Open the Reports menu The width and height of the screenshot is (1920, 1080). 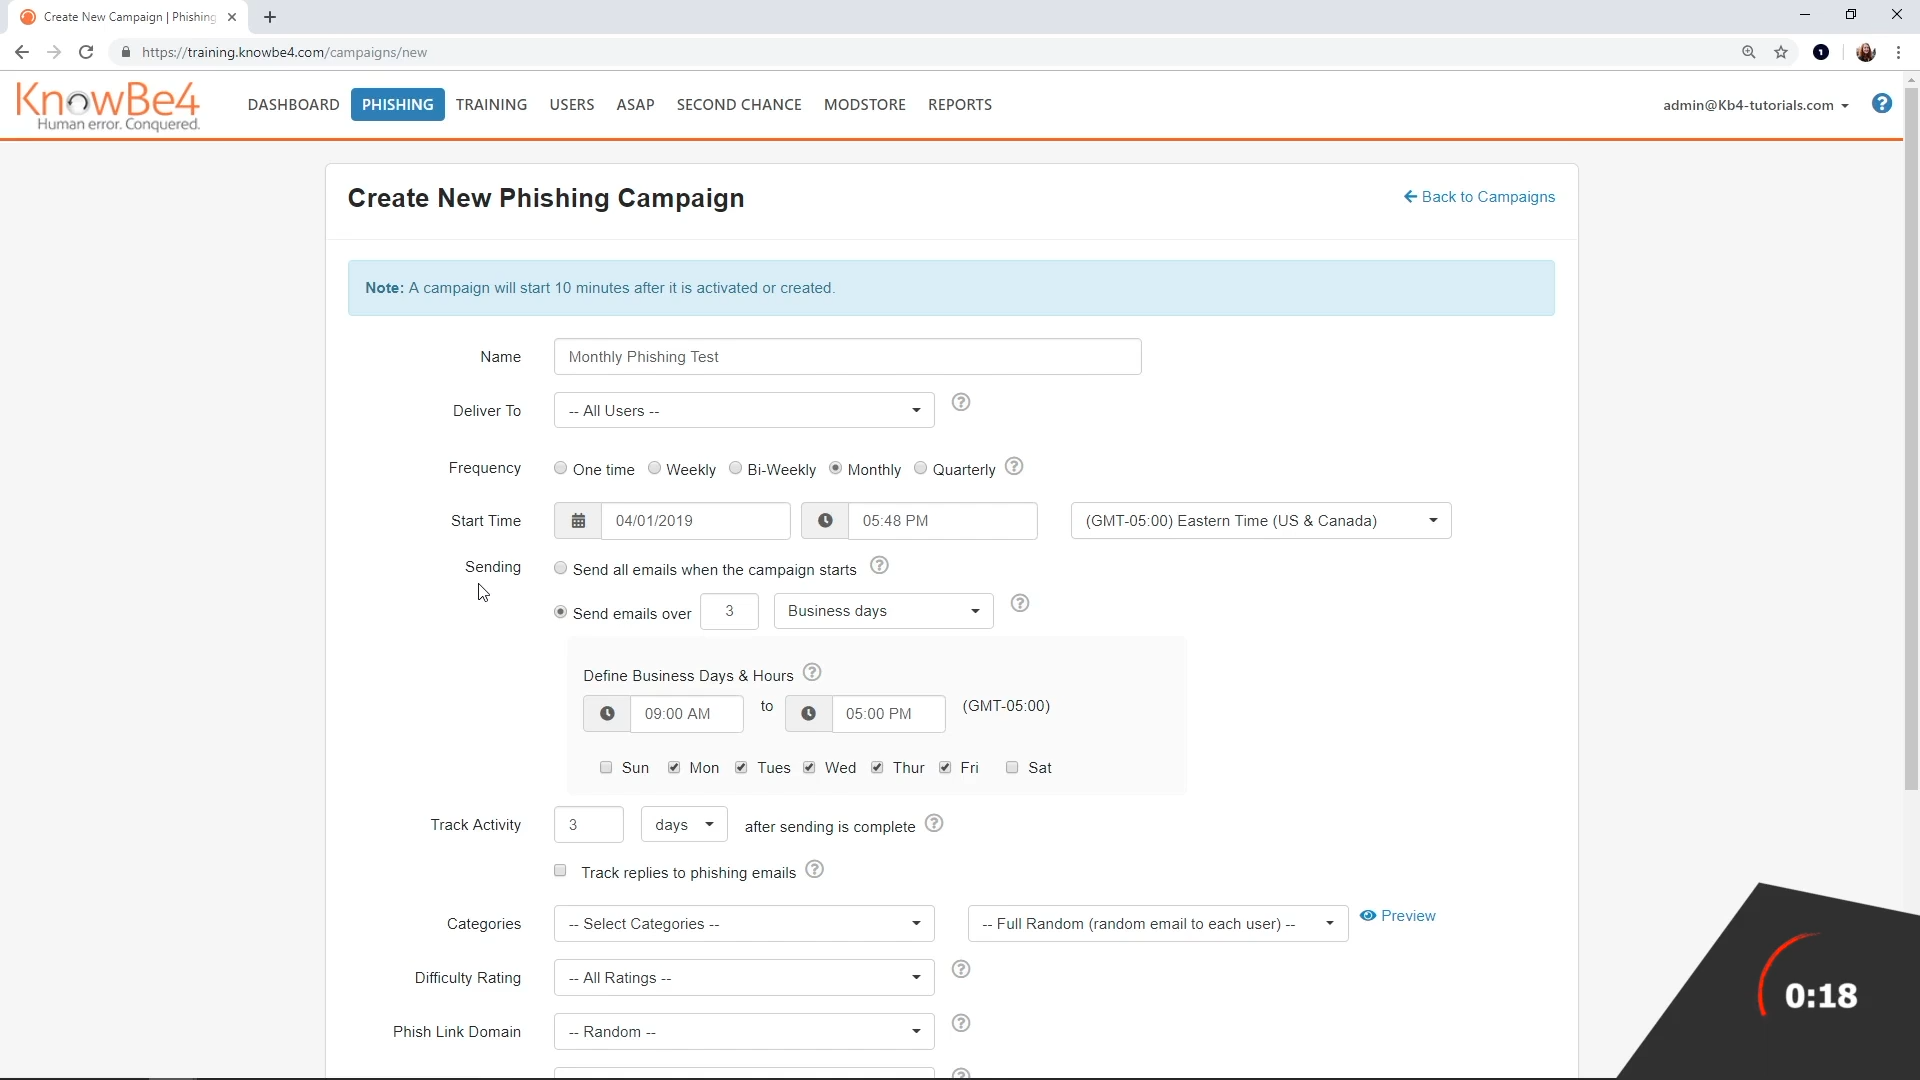point(960,105)
